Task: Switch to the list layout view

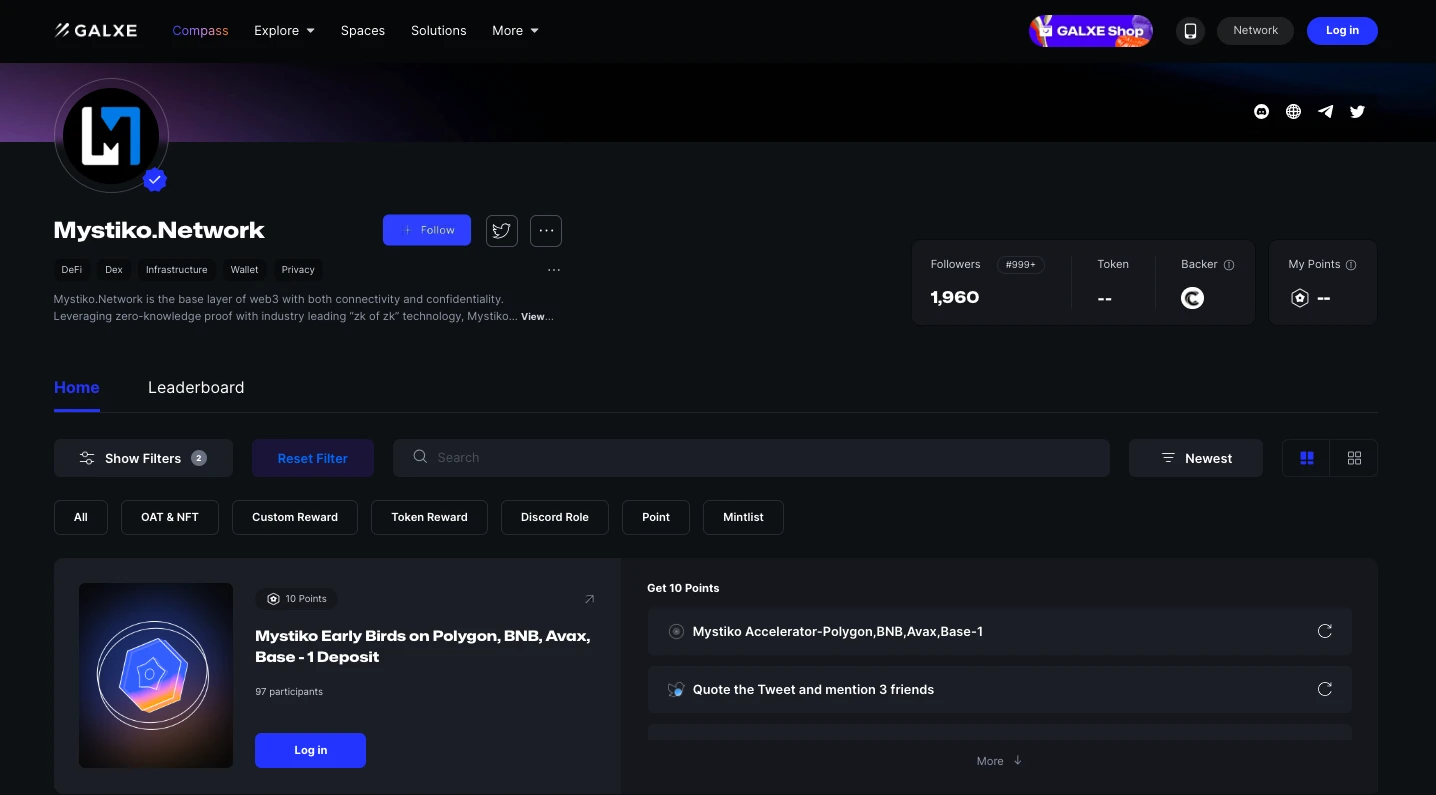Action: [x=1306, y=458]
